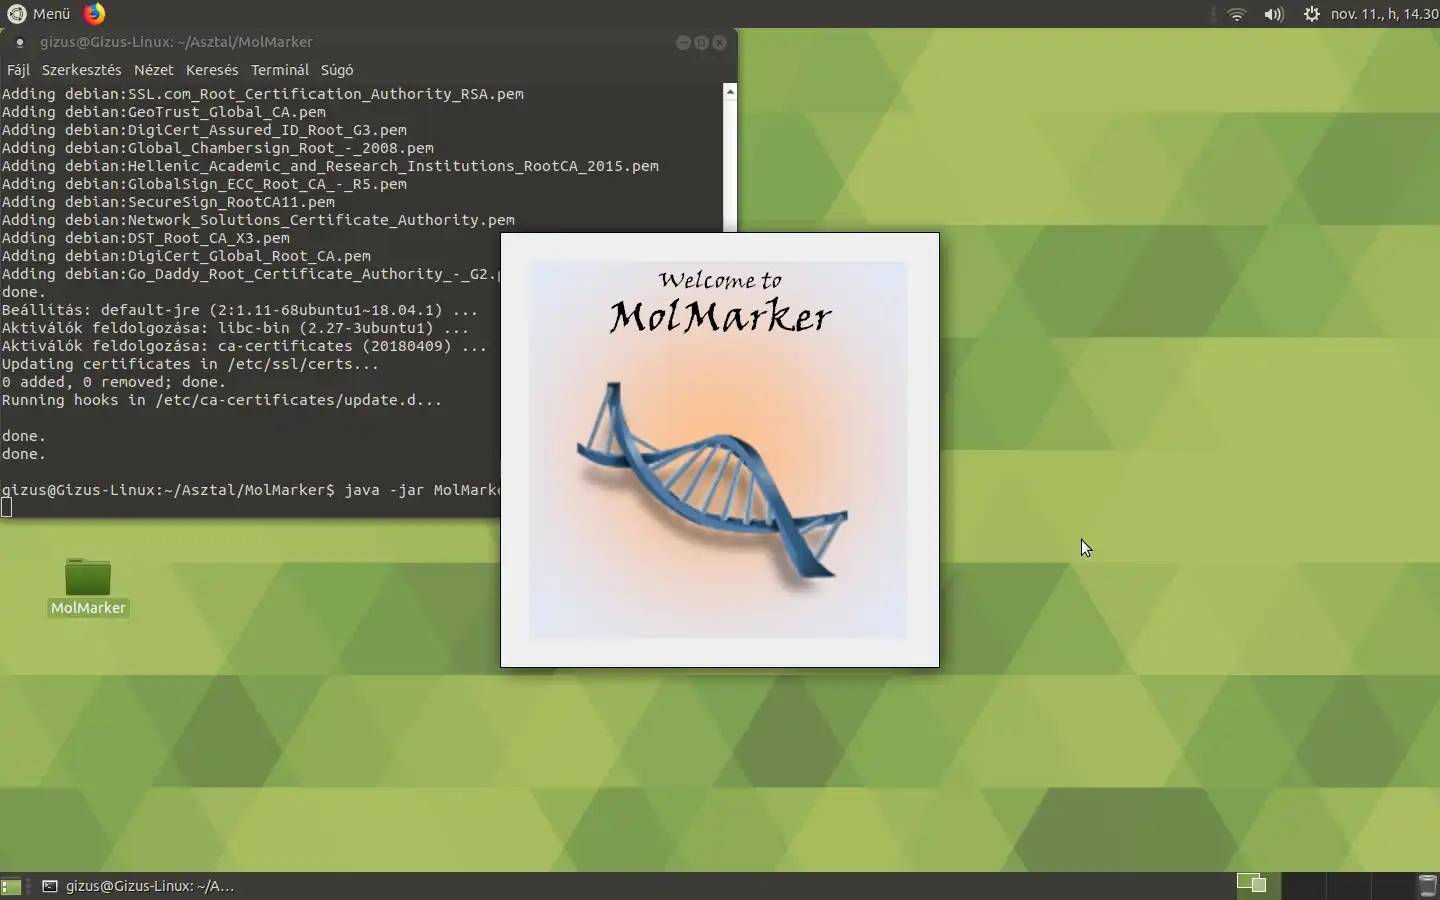
Task: Click the MolMarker splash DNA helix image
Action: (712, 481)
